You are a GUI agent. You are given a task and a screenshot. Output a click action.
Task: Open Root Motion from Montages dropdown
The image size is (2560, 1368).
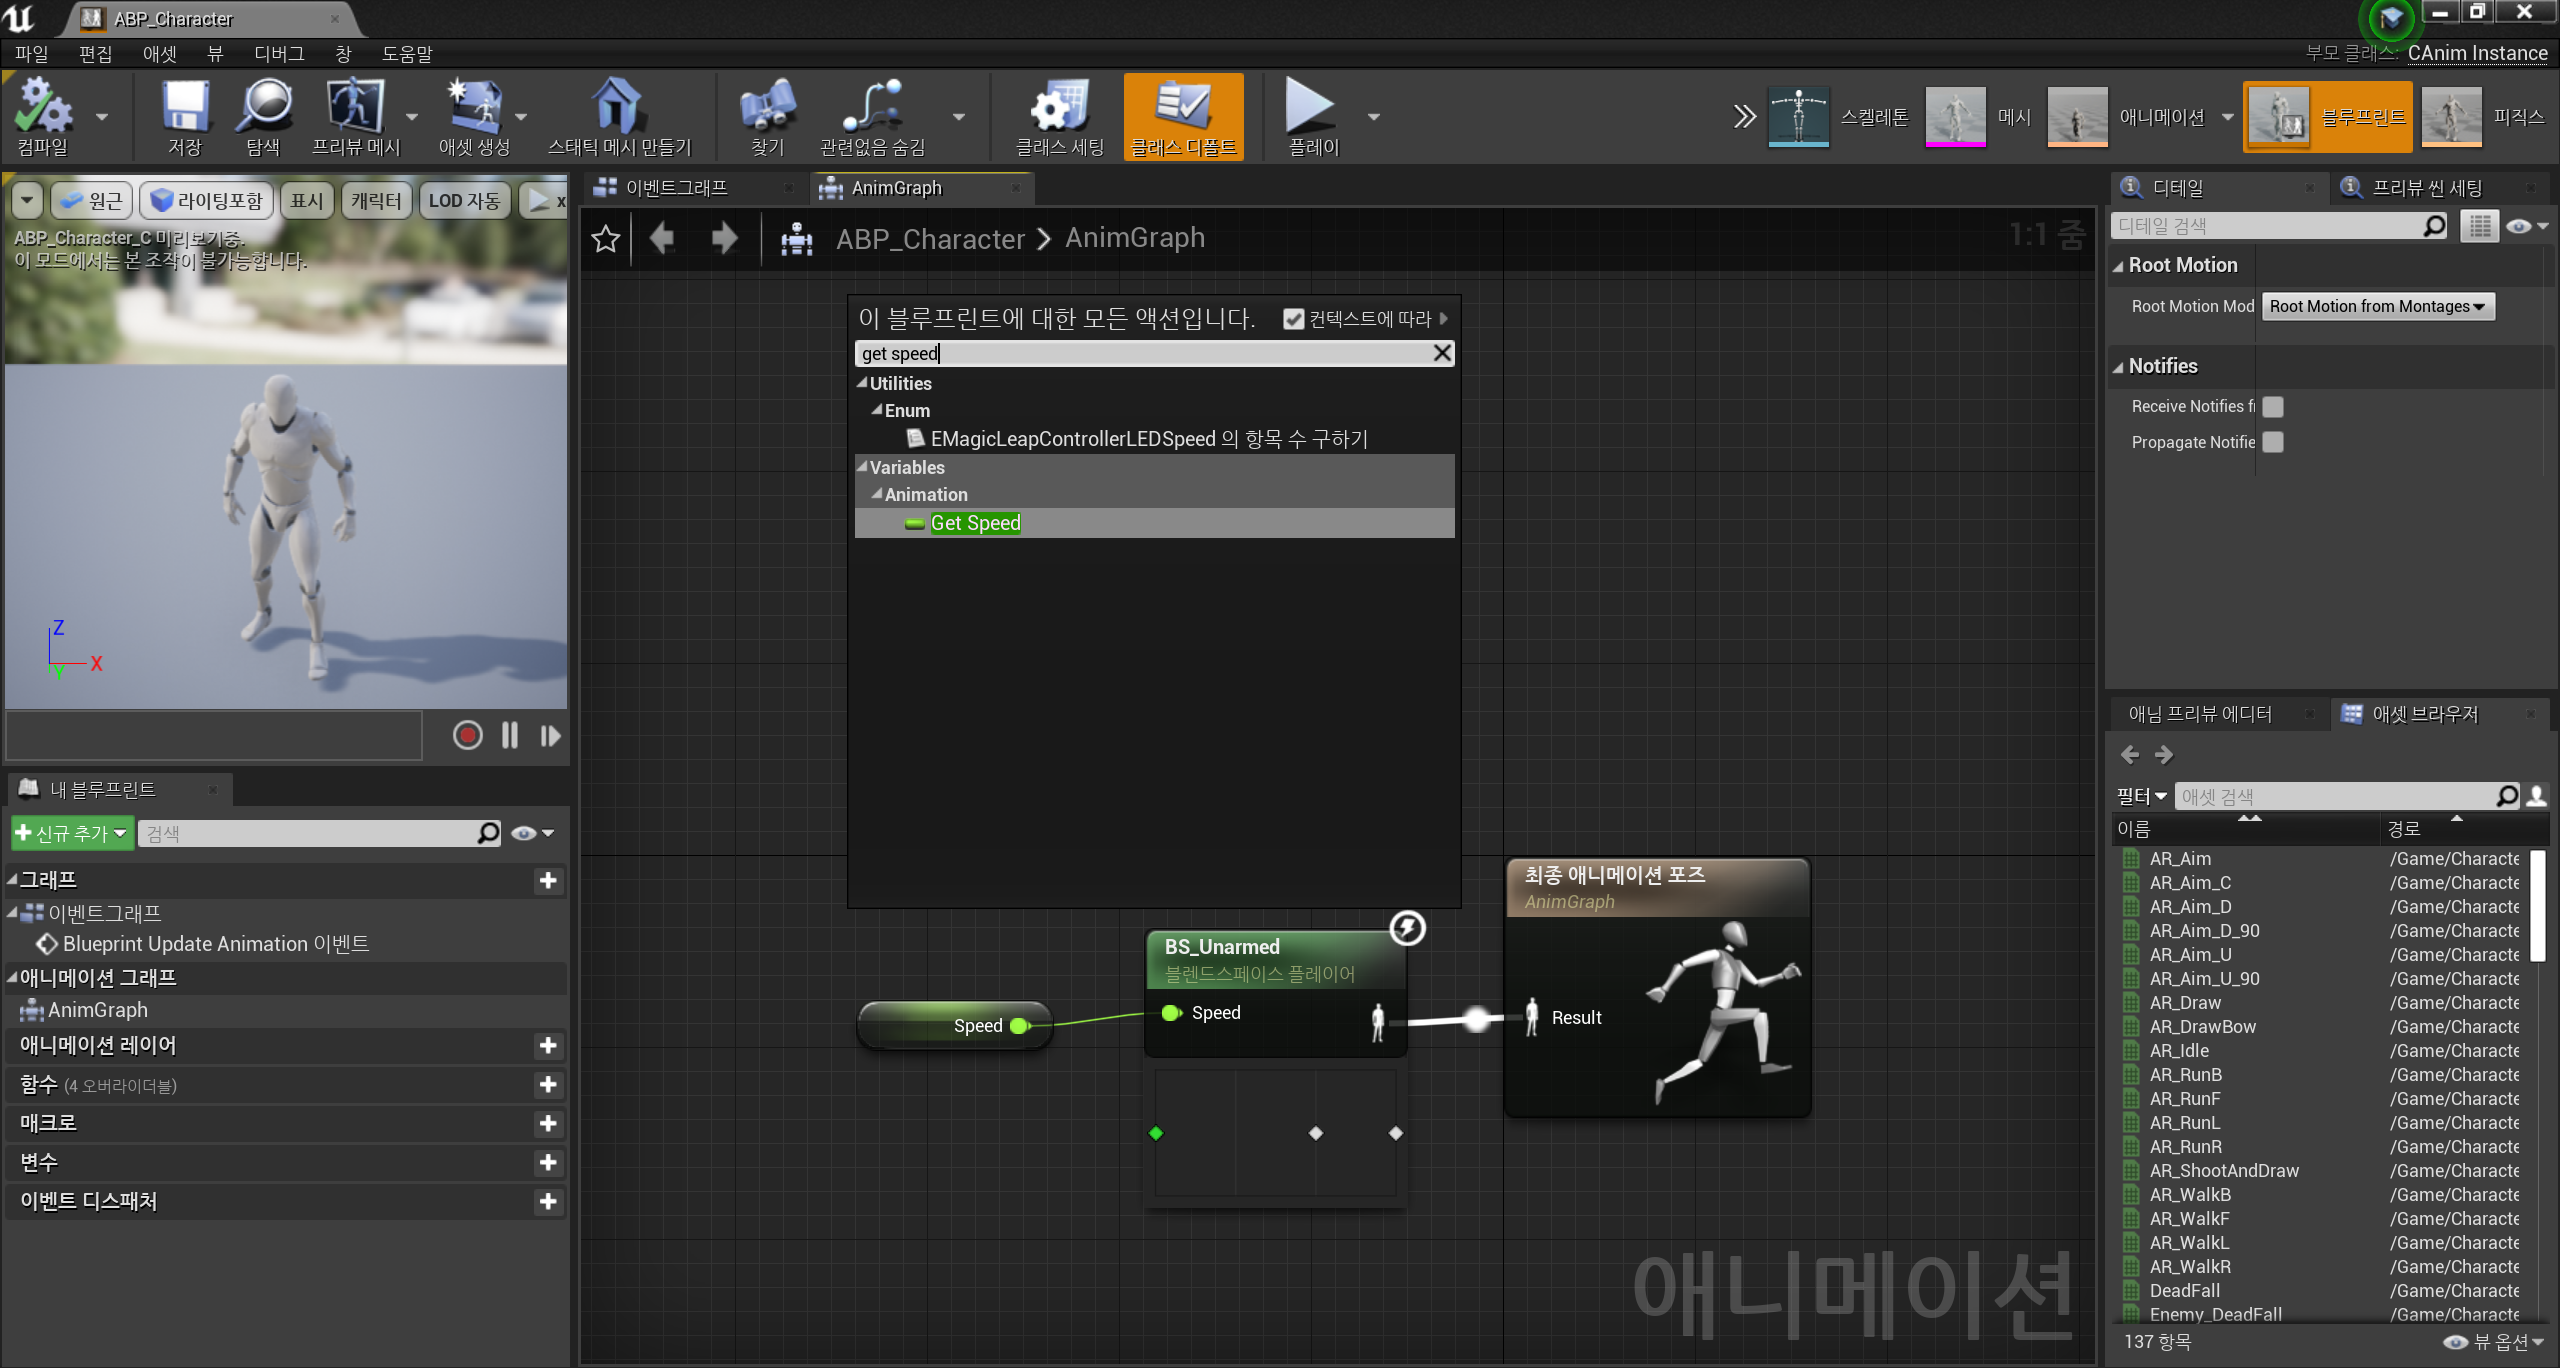[x=2377, y=307]
